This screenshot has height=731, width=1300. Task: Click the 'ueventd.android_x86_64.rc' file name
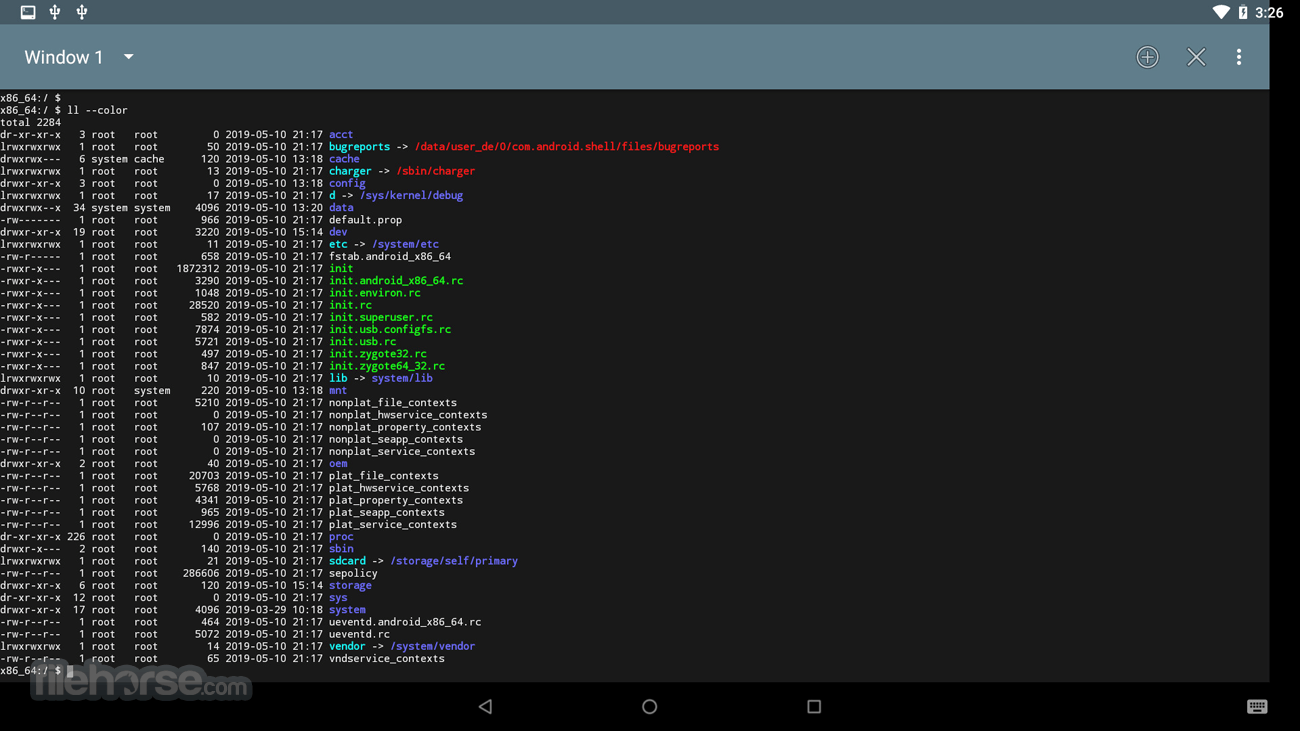pos(405,622)
